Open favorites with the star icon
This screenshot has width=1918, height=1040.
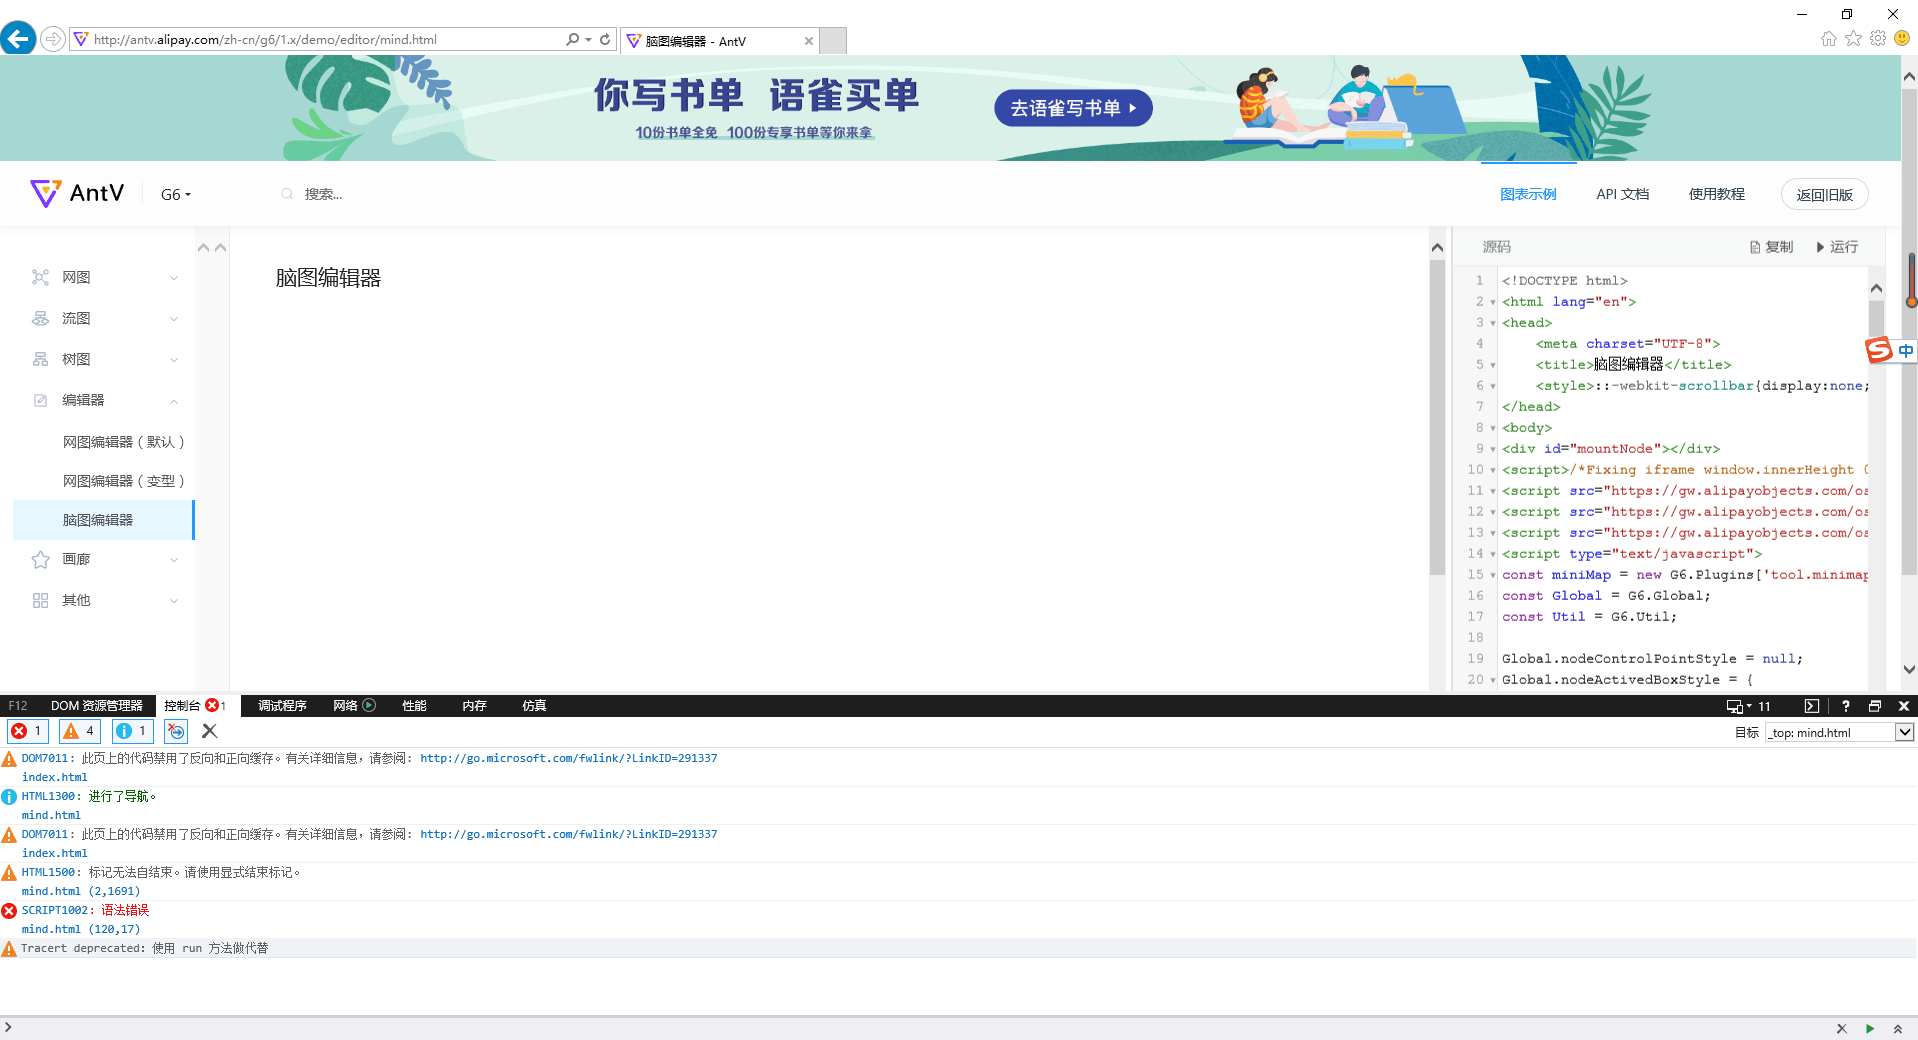click(1853, 38)
